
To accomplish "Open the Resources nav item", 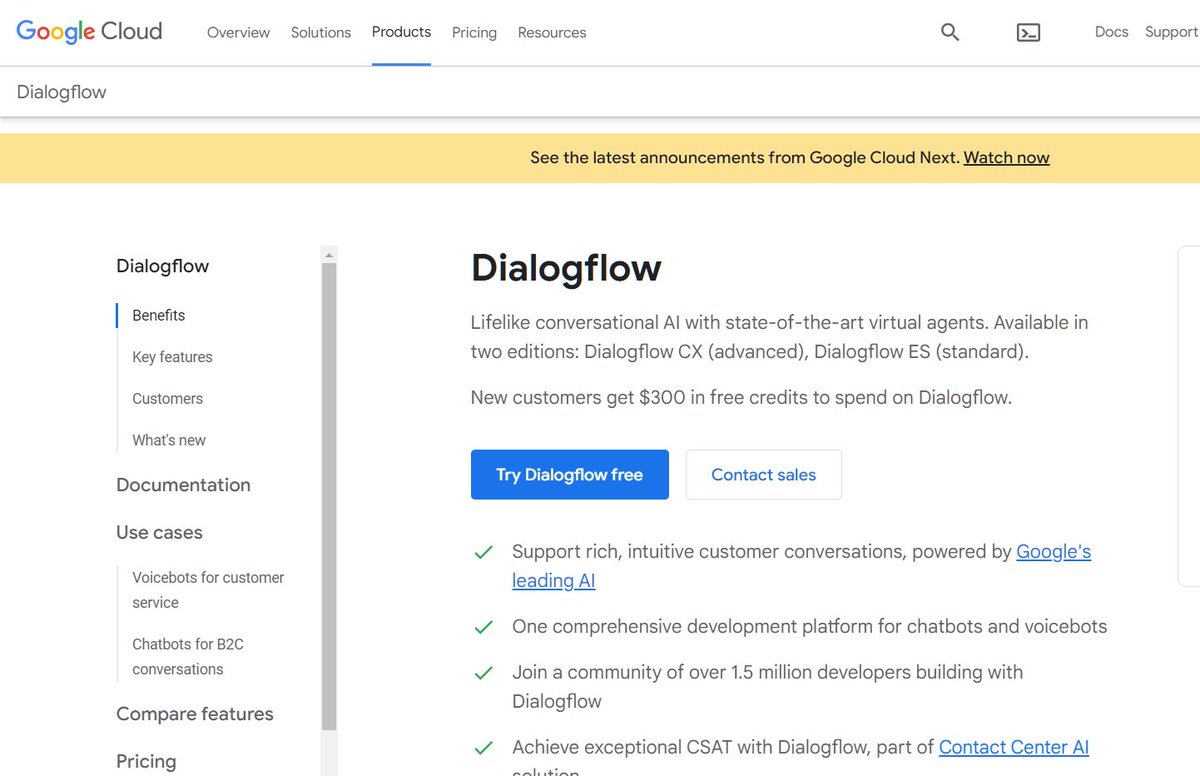I will [x=552, y=32].
